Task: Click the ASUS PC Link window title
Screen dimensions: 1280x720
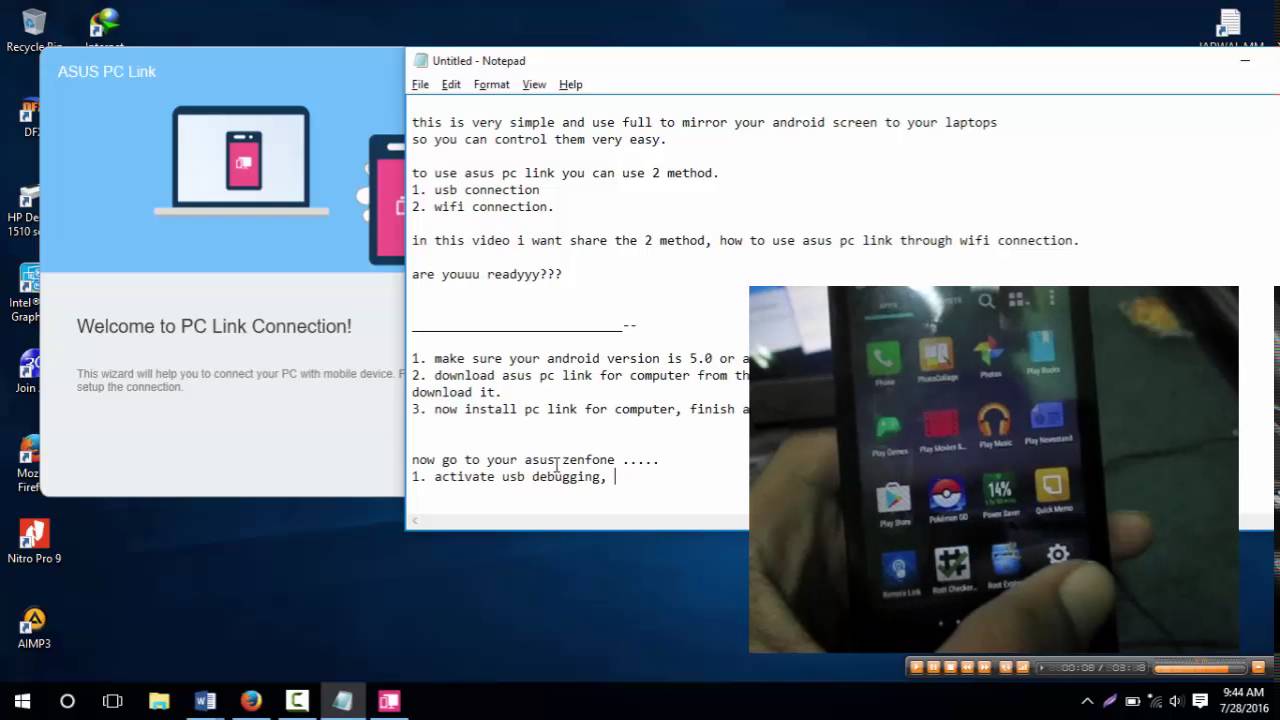Action: 107,72
